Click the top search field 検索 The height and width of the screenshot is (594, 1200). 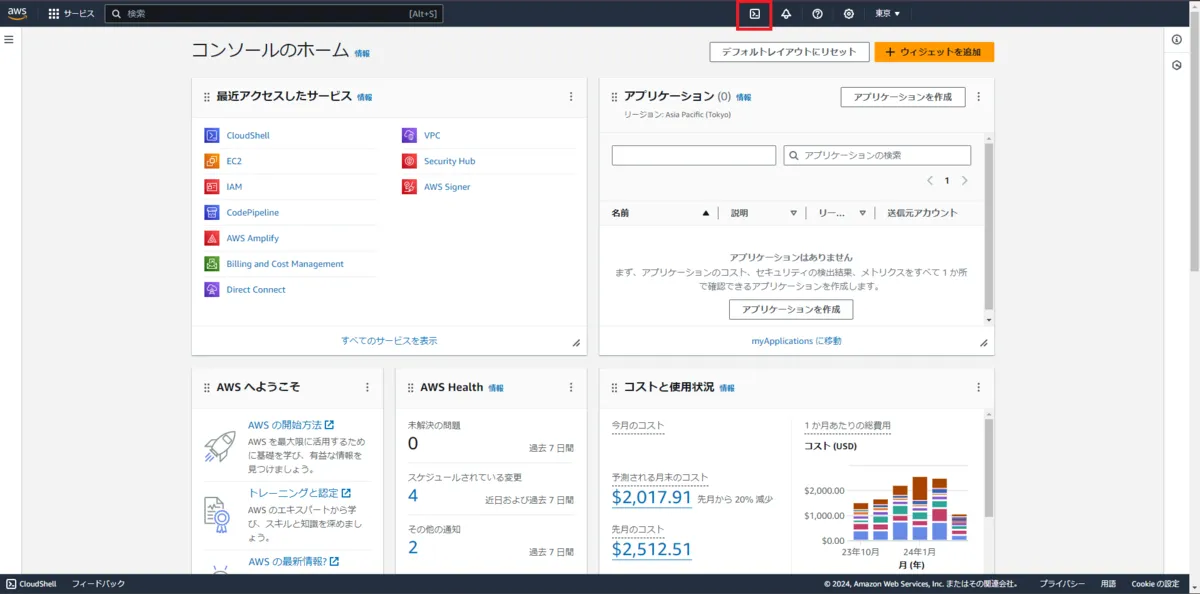[x=274, y=14]
